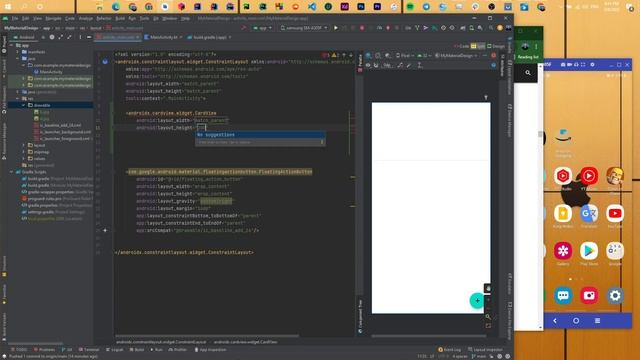Click the profiler icon in main toolbar
The height and width of the screenshot is (360, 640).
[379, 28]
